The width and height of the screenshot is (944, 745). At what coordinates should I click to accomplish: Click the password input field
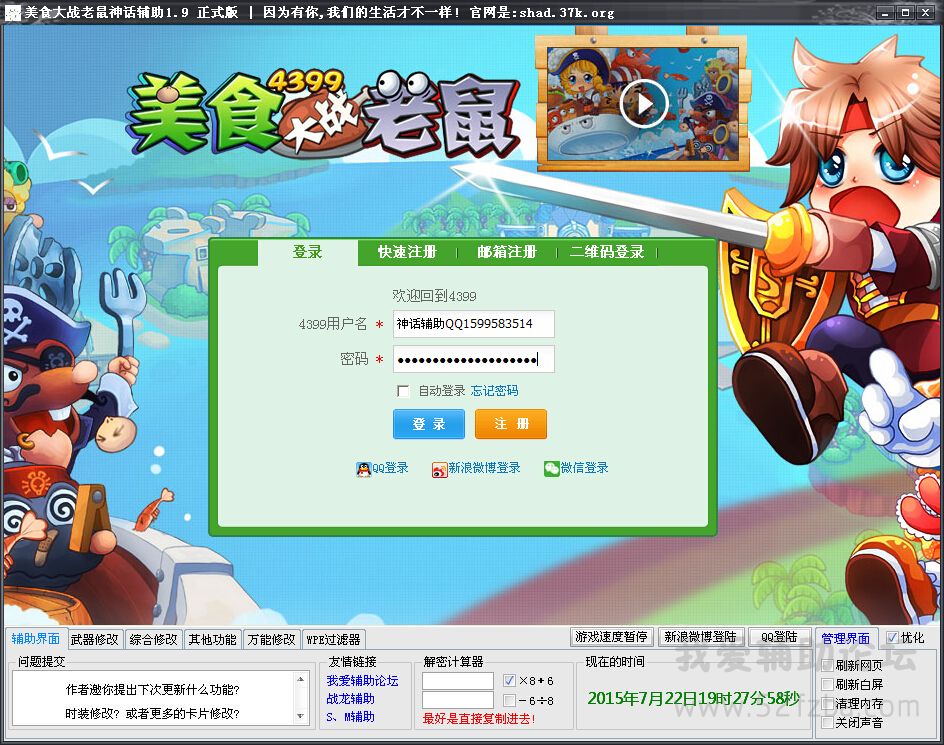click(474, 360)
